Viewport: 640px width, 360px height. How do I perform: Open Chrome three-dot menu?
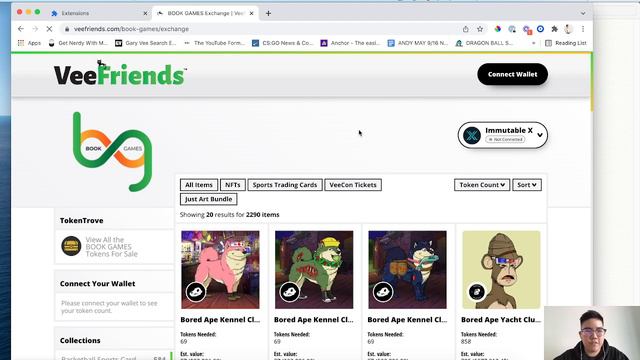pyautogui.click(x=583, y=29)
